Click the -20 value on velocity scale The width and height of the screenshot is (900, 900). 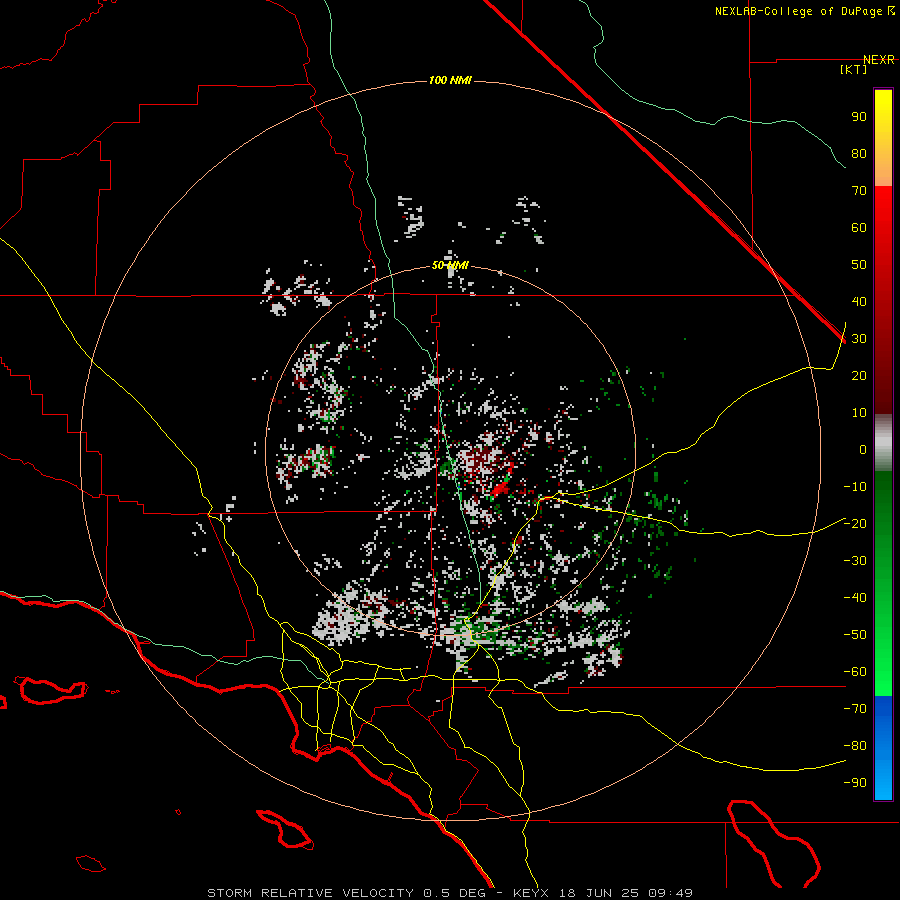tap(855, 523)
